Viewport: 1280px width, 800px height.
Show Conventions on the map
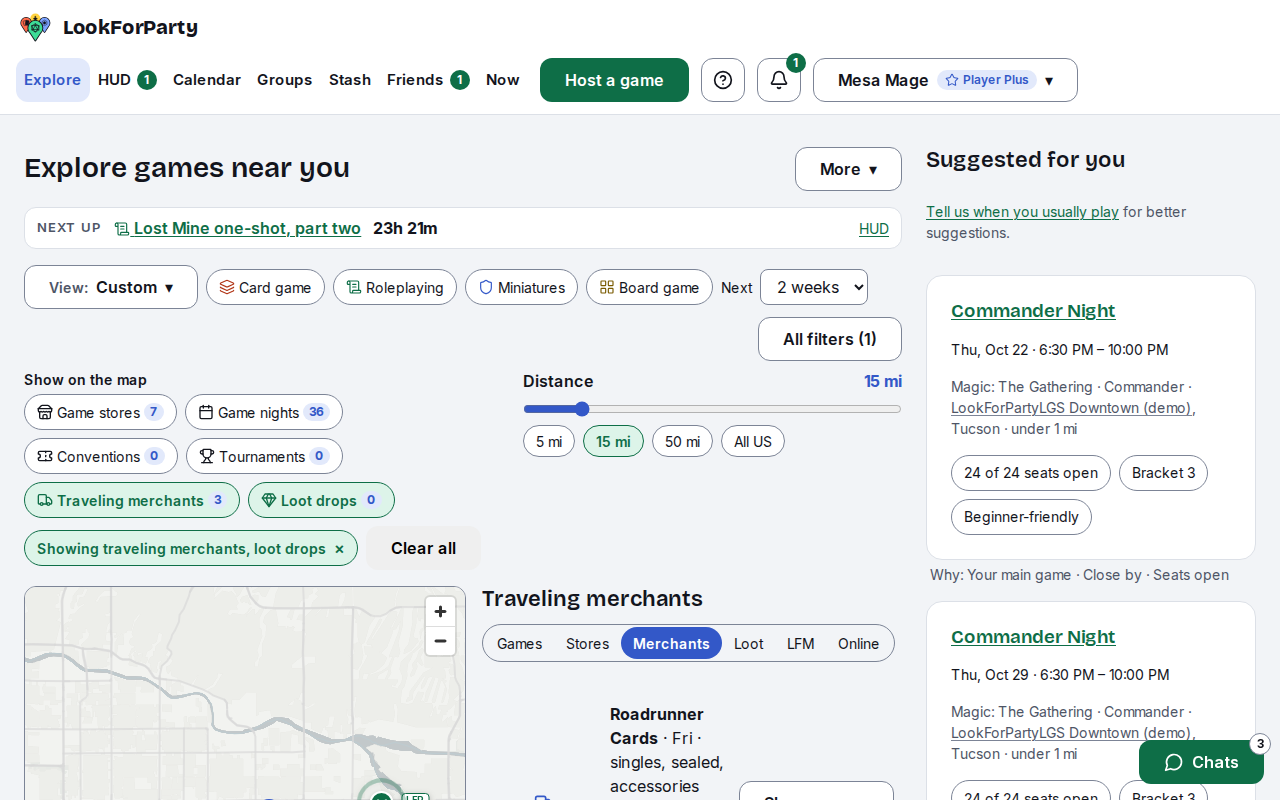(x=101, y=456)
